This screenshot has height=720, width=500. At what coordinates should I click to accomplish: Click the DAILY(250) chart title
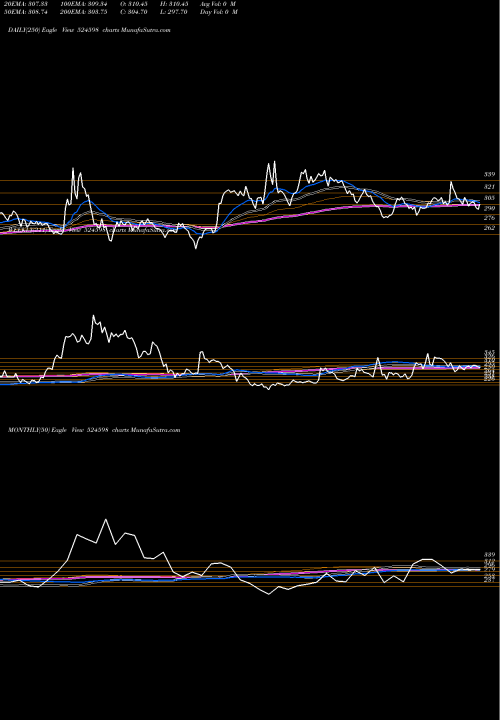click(x=90, y=30)
